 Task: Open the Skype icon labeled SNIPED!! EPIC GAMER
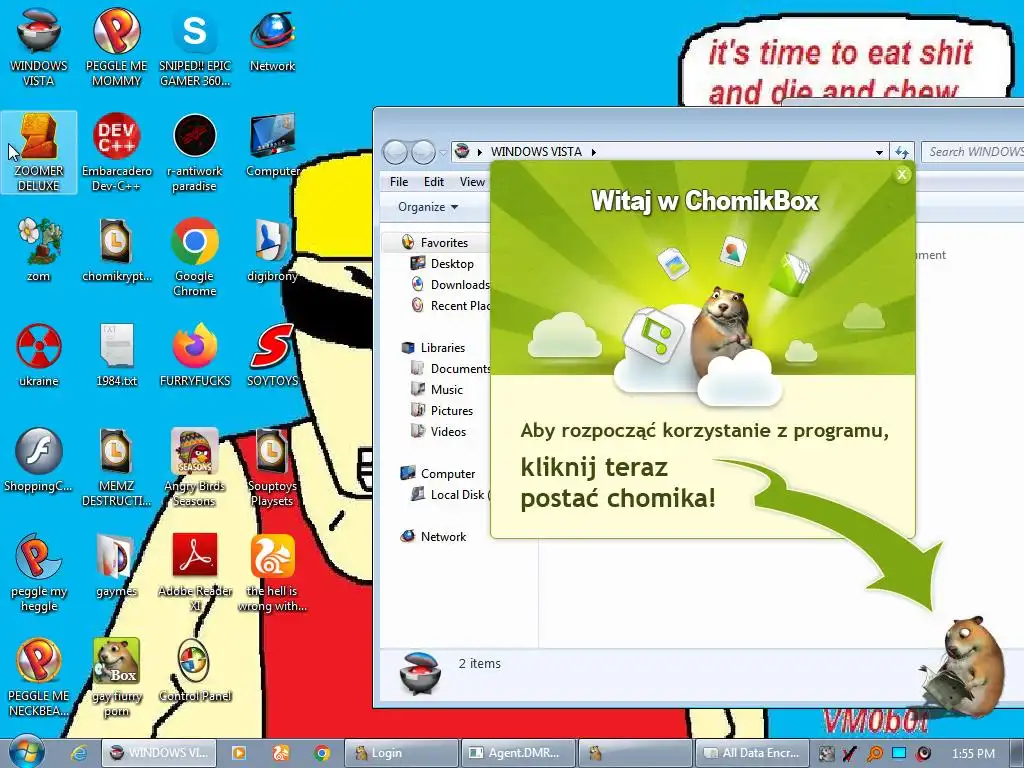coord(195,46)
